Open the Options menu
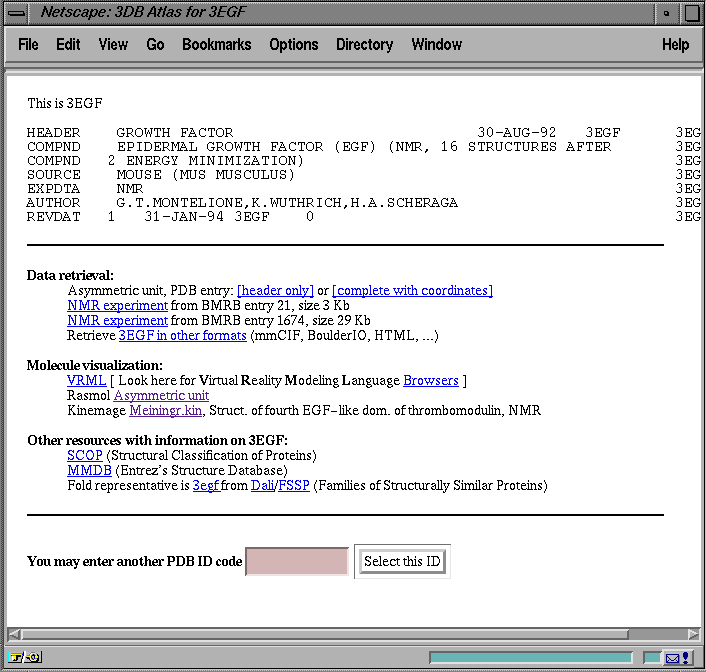Image resolution: width=706 pixels, height=672 pixels. (294, 44)
